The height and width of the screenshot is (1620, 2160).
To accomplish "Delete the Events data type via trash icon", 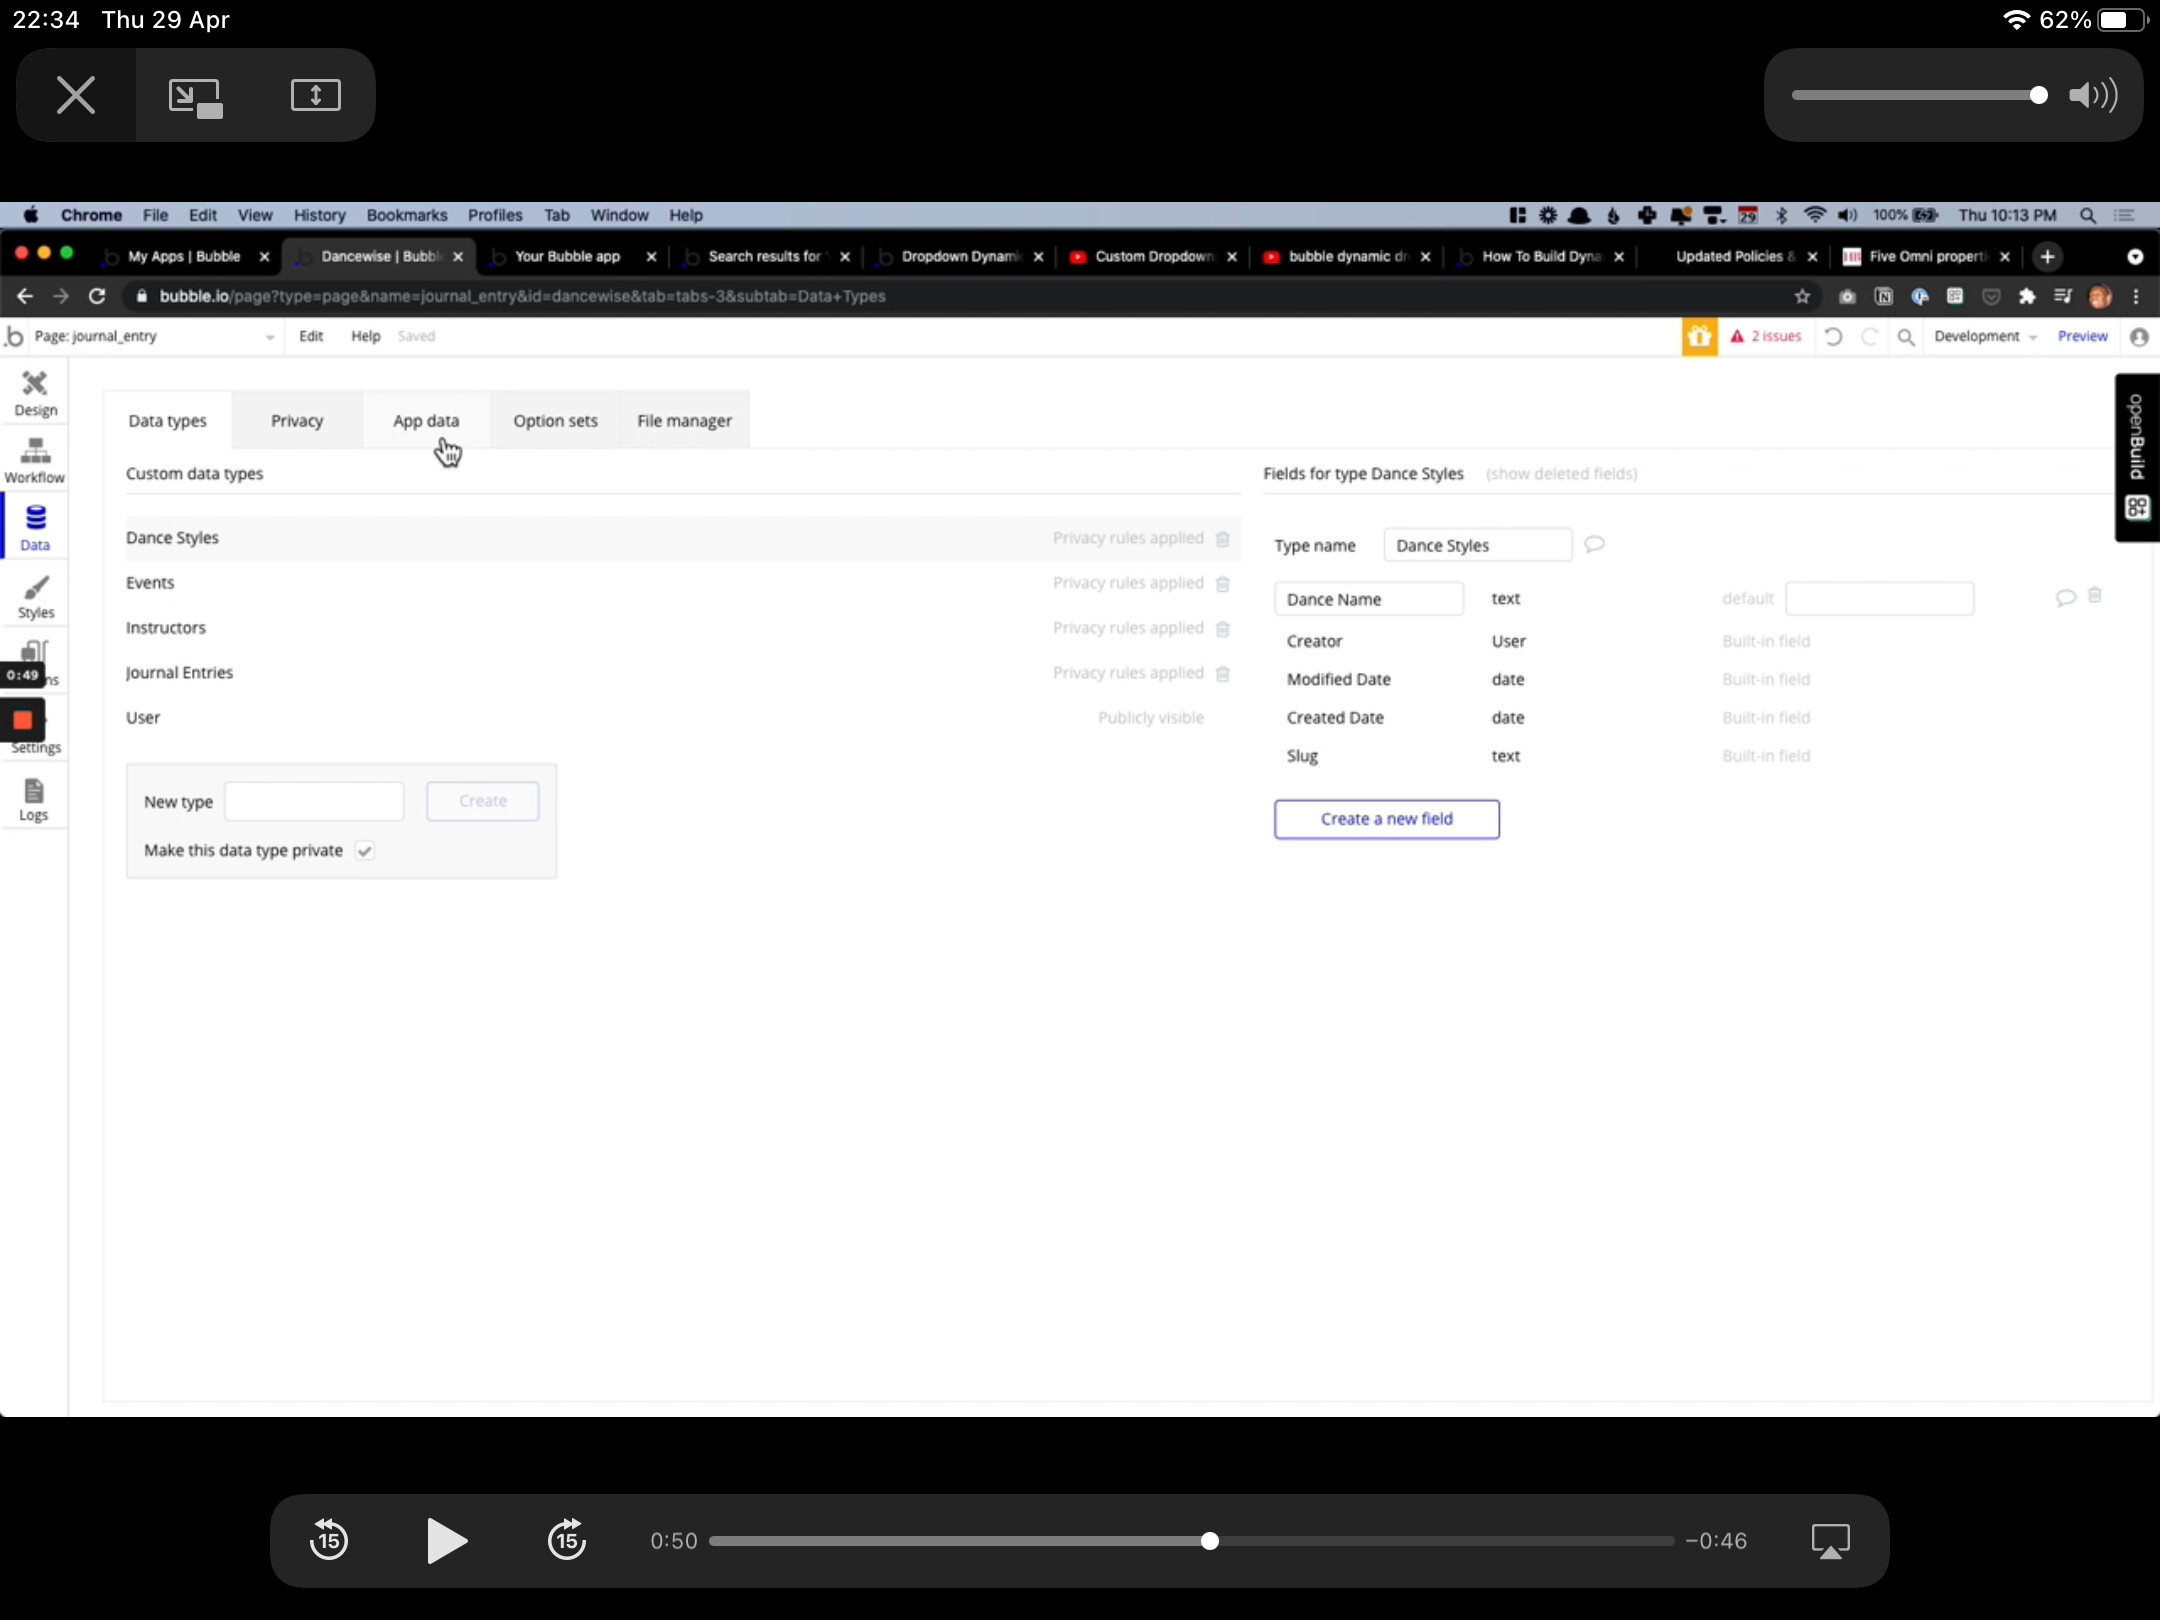I will (1221, 585).
